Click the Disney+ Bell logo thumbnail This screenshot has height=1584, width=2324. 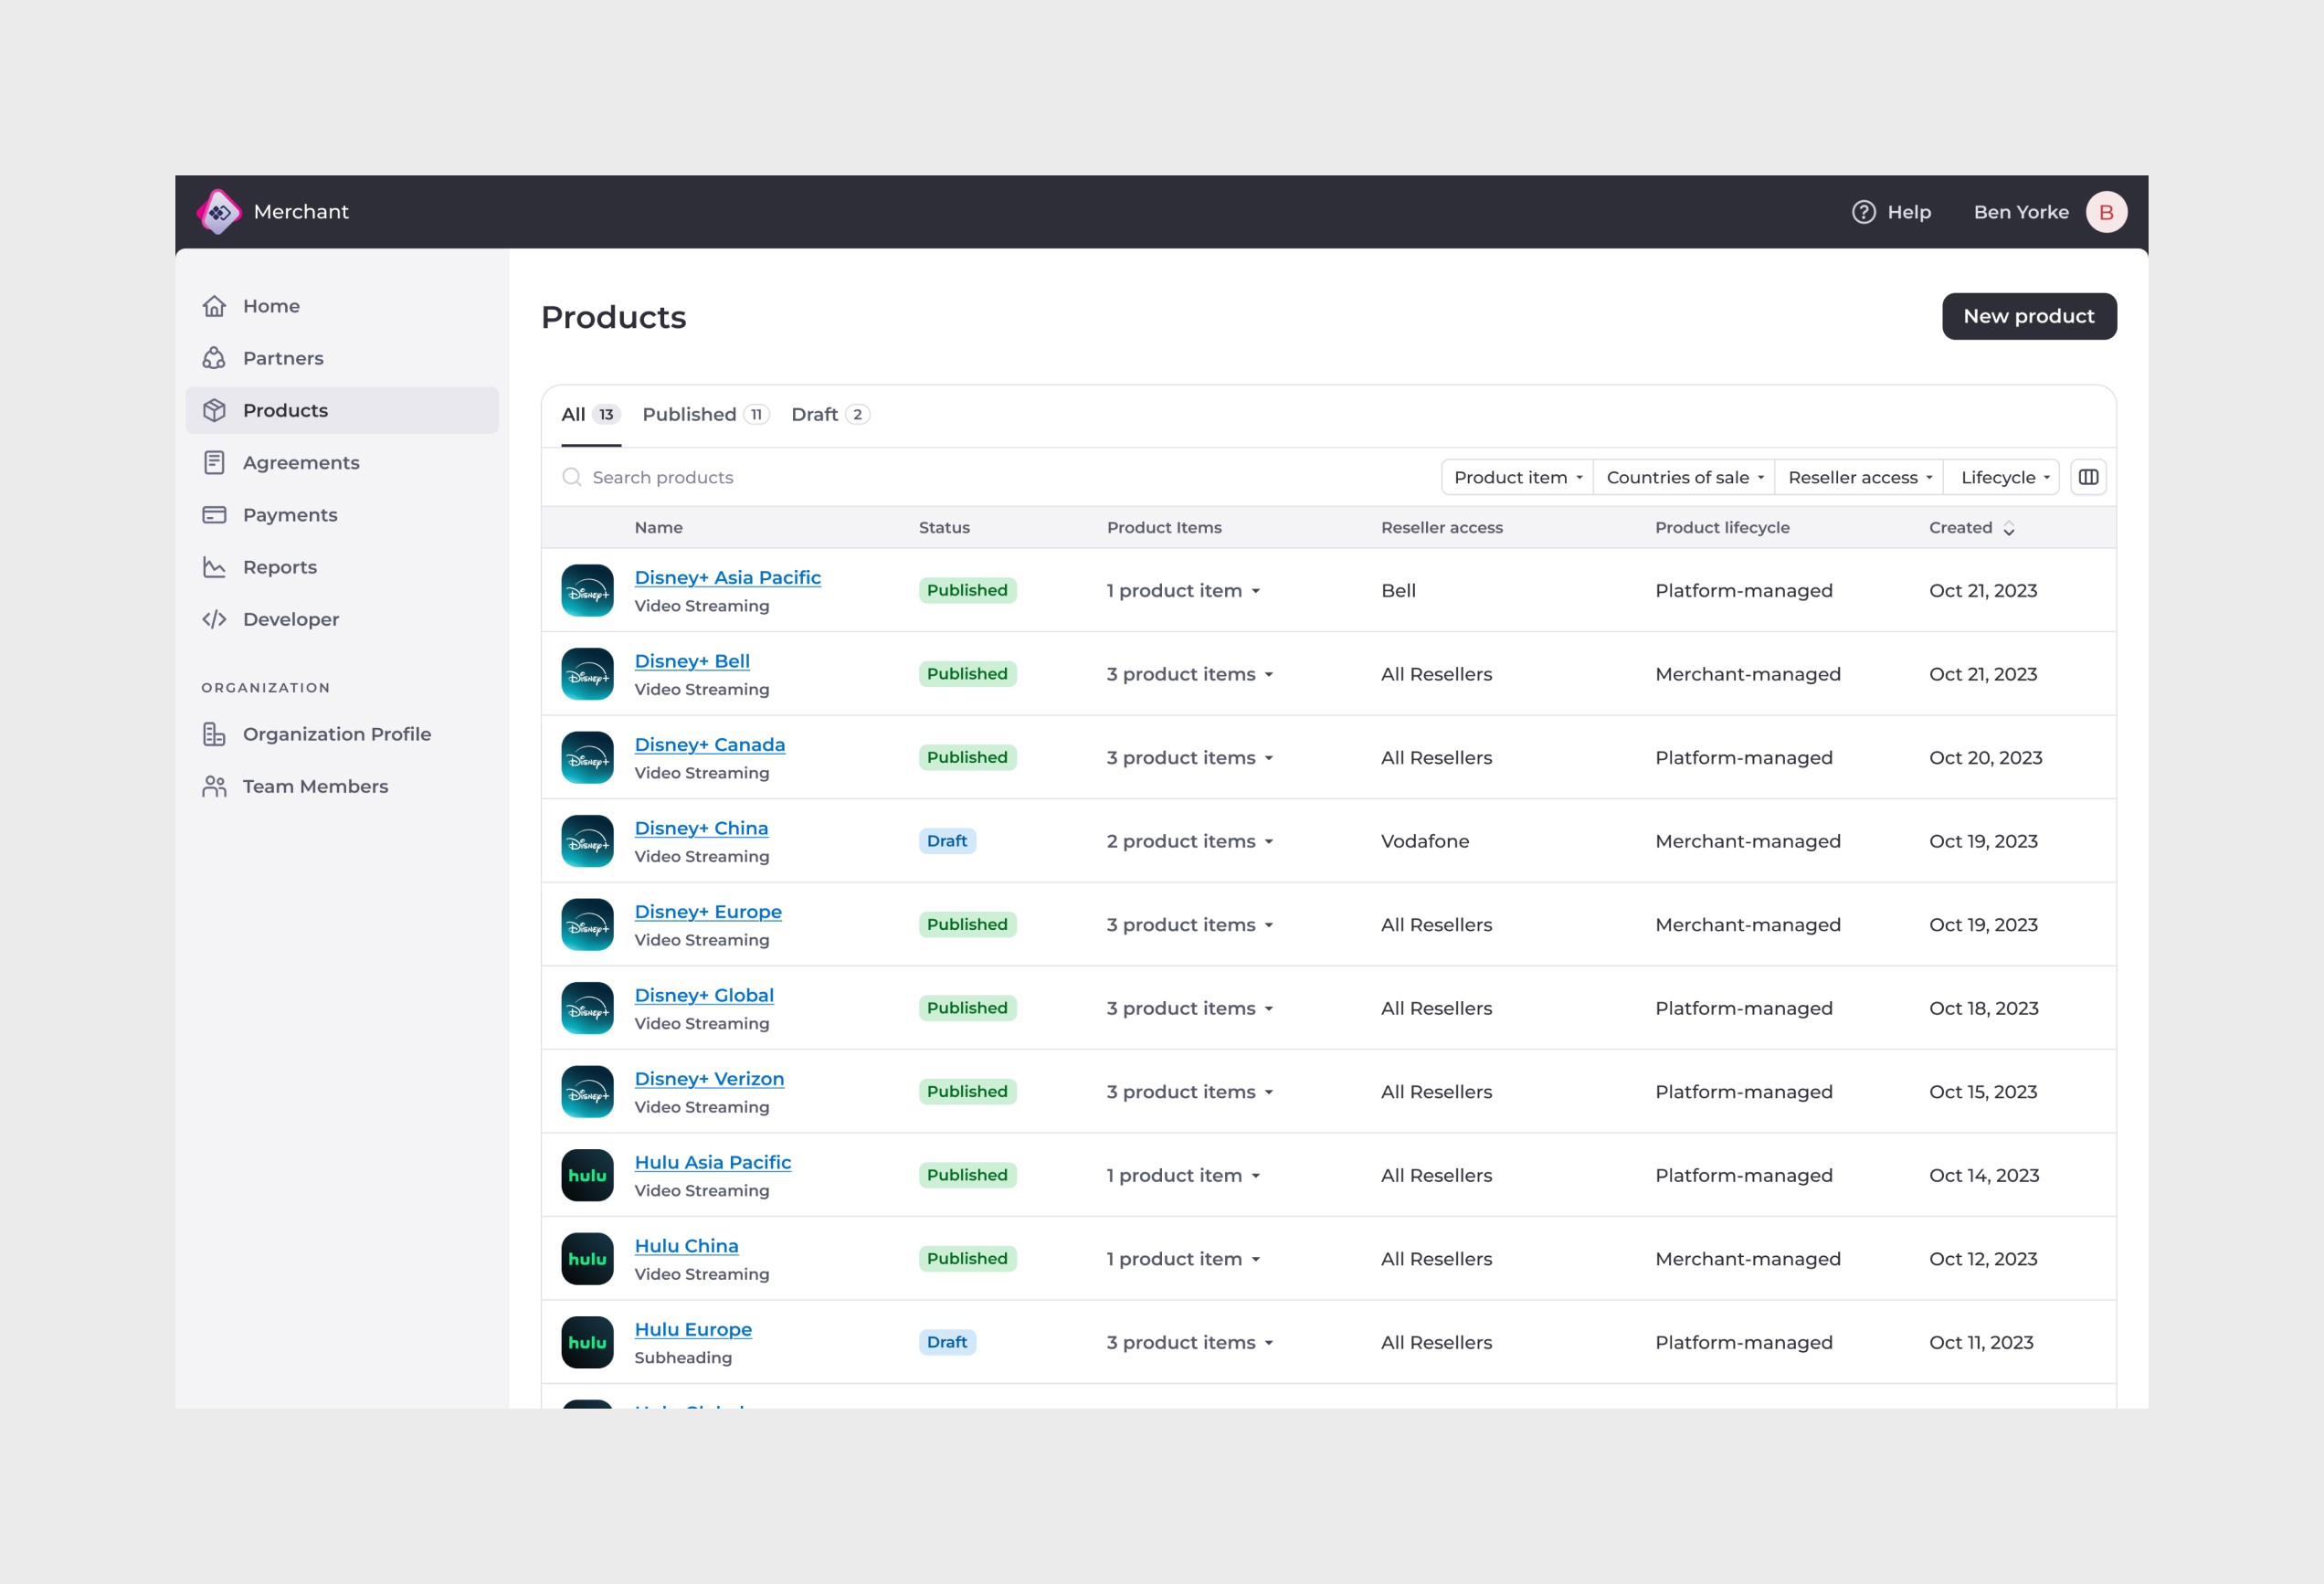click(x=587, y=674)
